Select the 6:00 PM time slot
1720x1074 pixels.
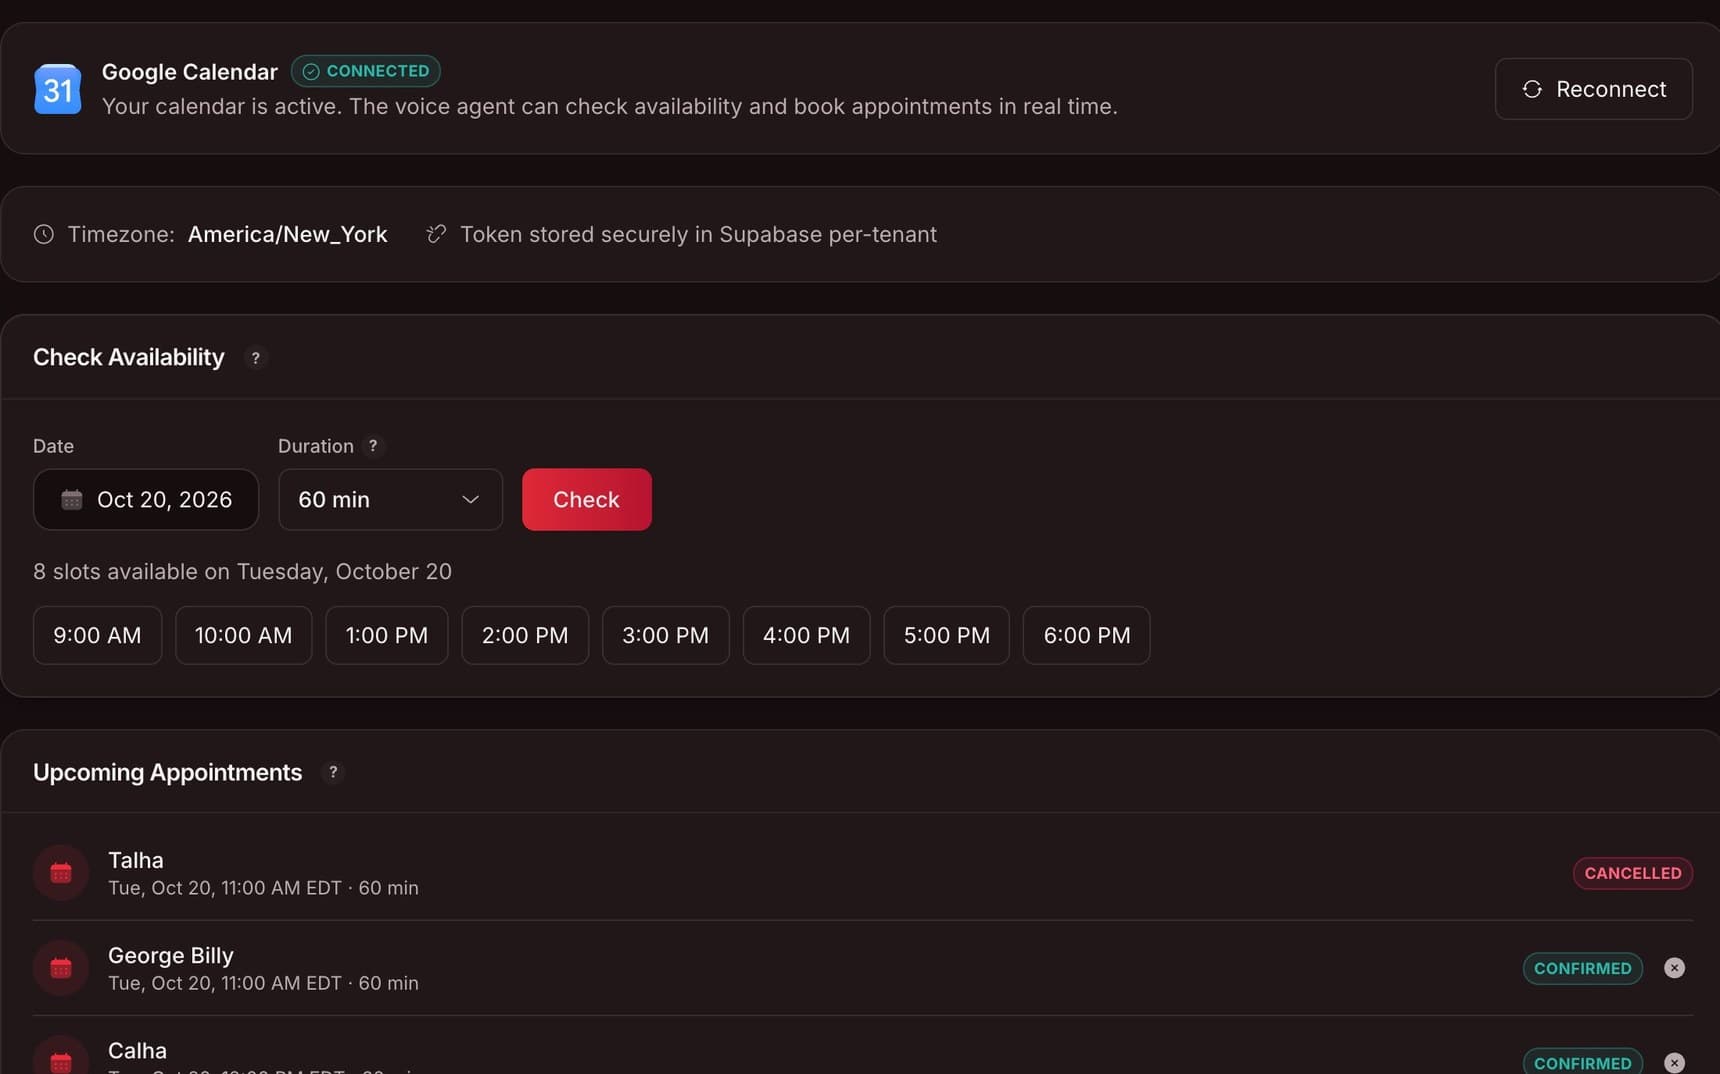1086,635
